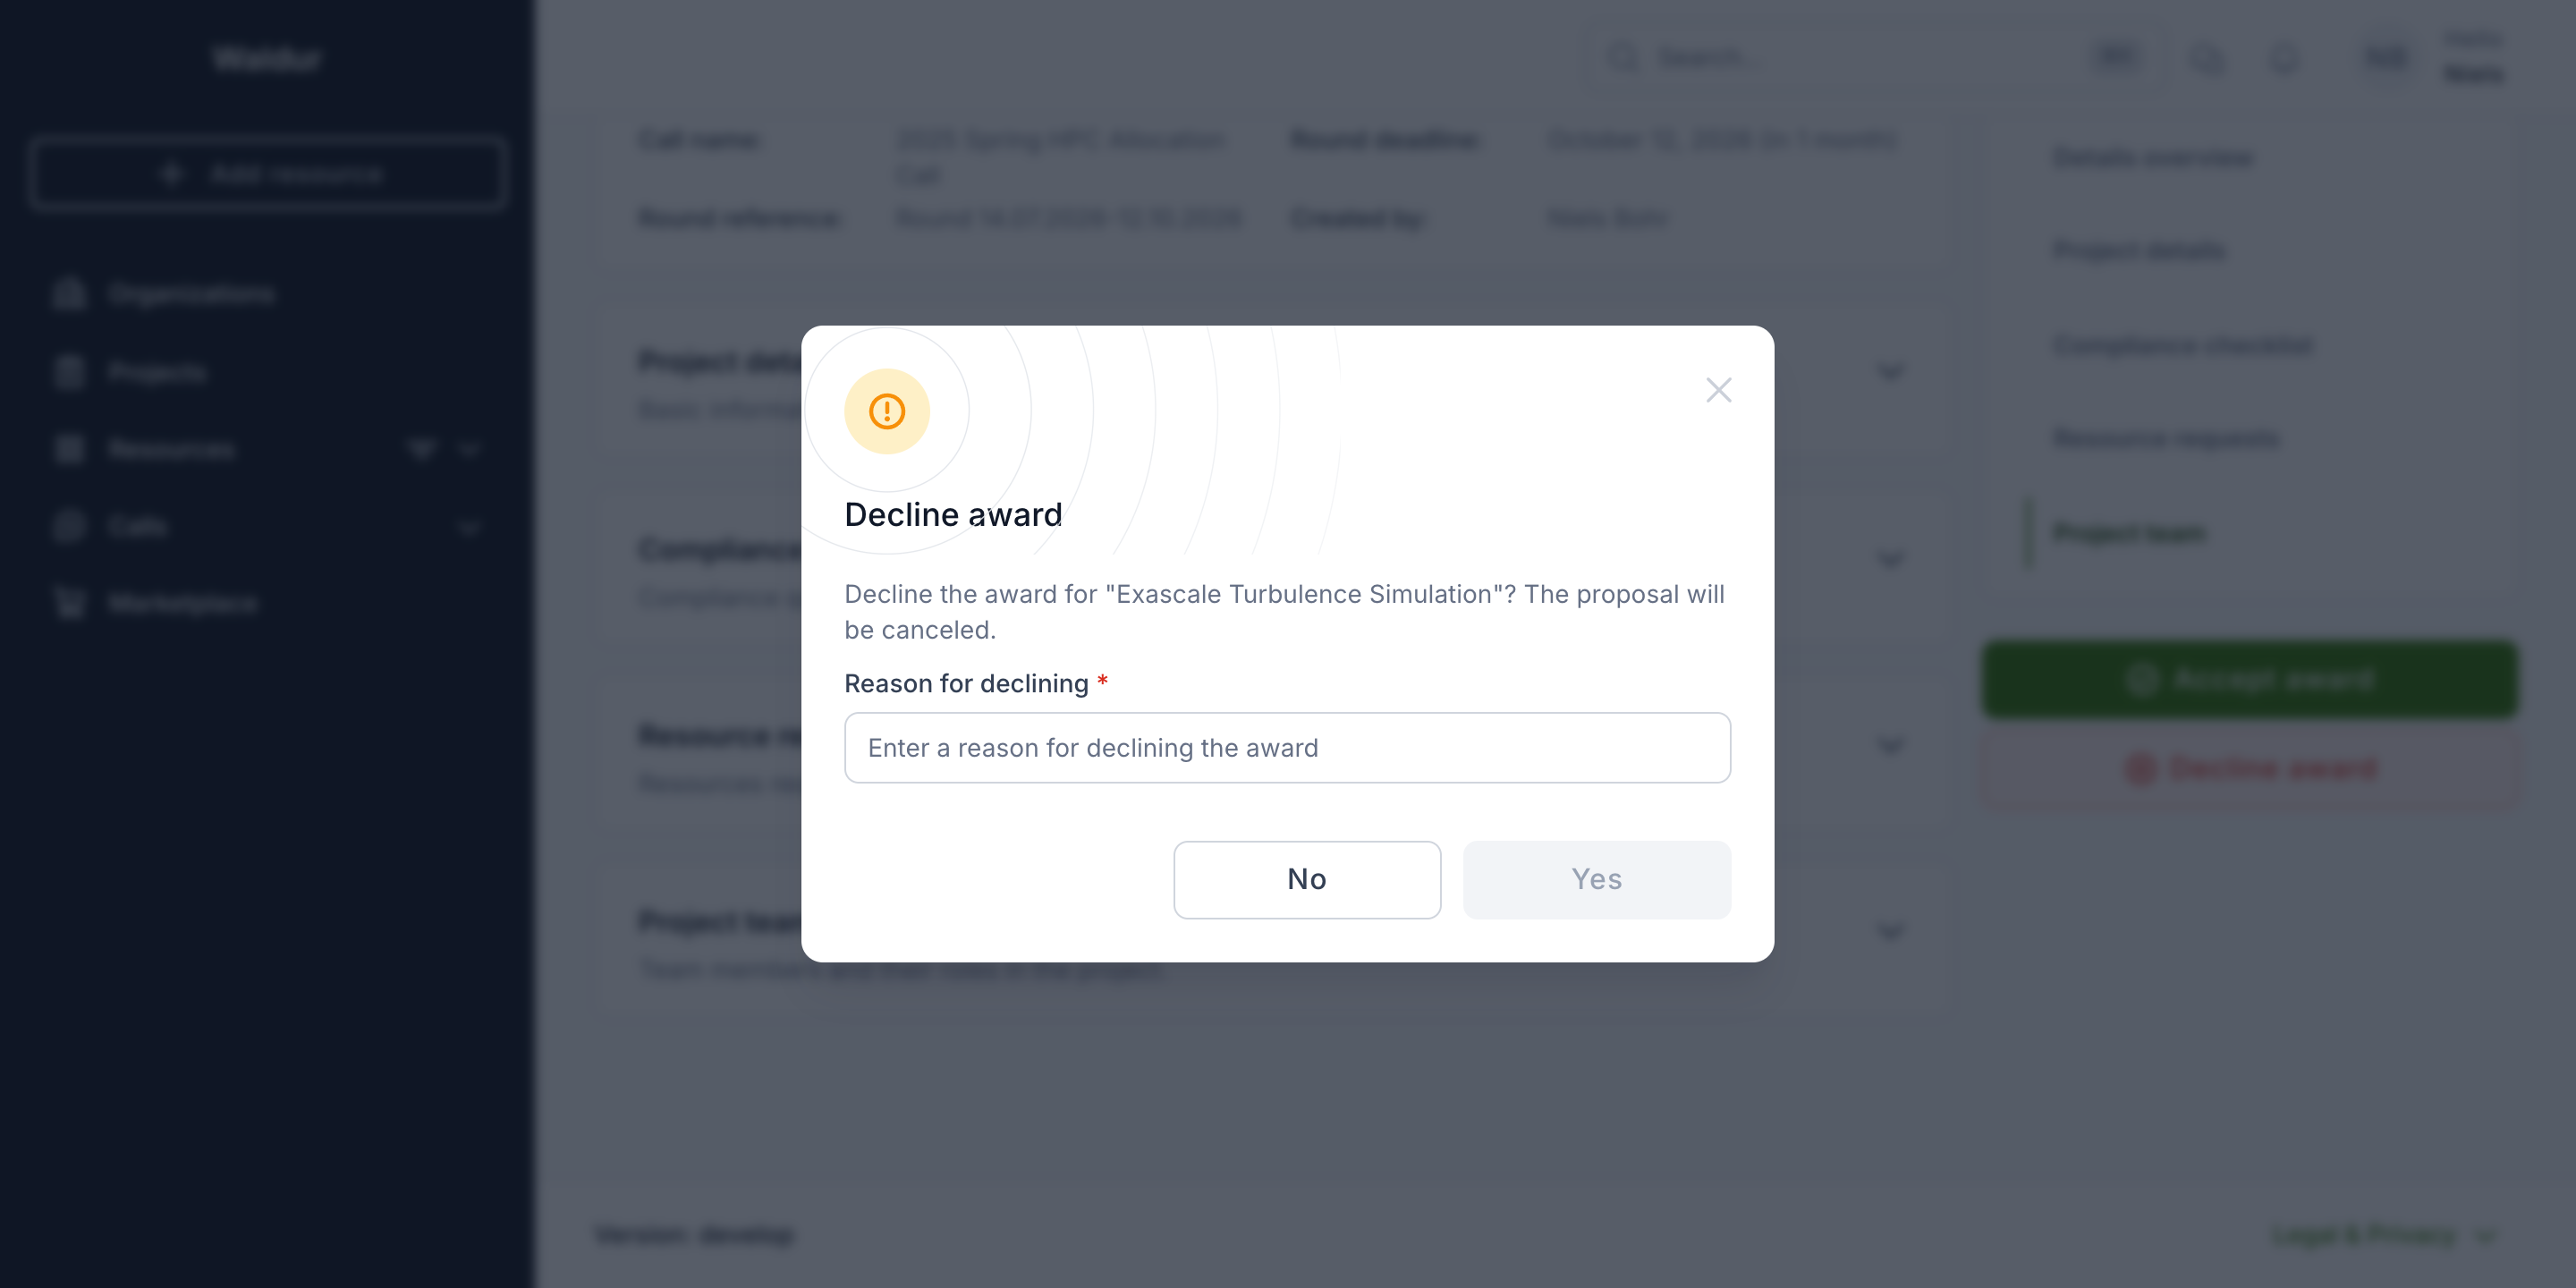Viewport: 2576px width, 1288px height.
Task: Open the Resource requests side tab
Action: point(2166,438)
